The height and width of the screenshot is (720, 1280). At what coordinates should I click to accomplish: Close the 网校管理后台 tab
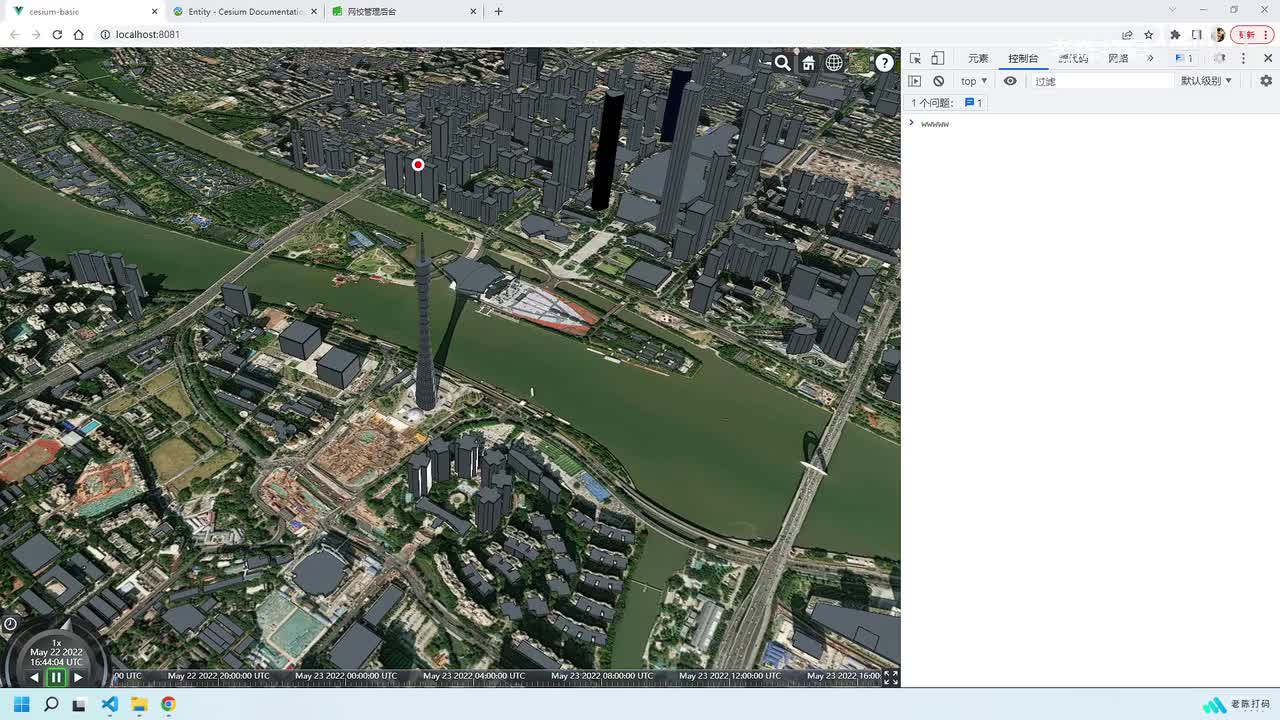click(475, 11)
